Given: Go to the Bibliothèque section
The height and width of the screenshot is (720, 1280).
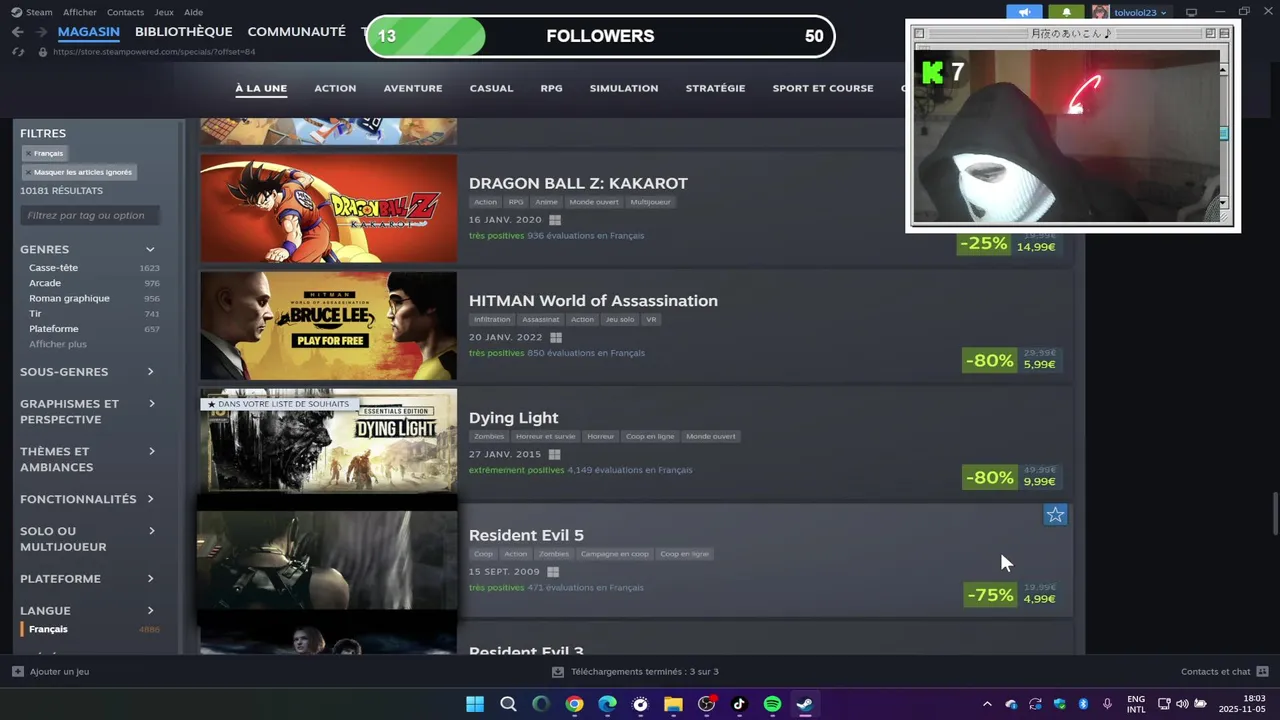Looking at the screenshot, I should click(183, 32).
